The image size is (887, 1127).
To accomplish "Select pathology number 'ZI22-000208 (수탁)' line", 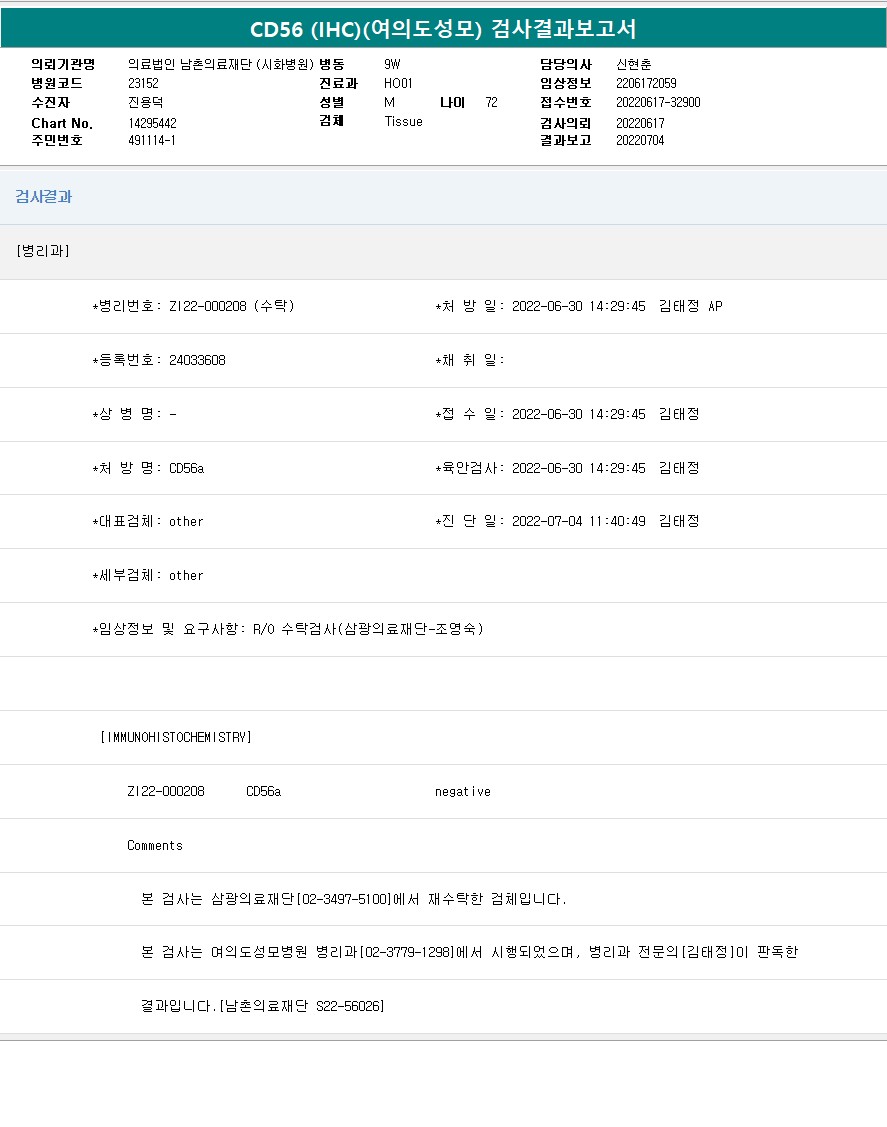I will tap(193, 306).
